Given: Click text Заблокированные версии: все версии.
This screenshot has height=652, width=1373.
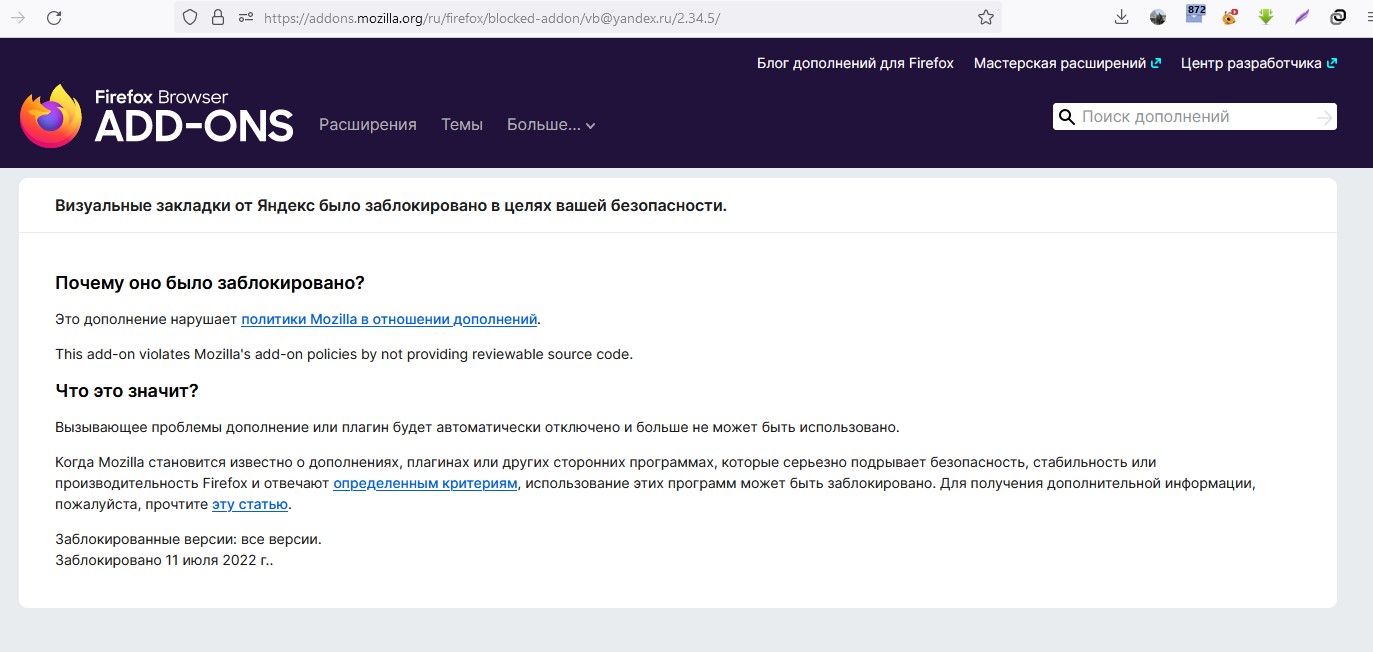Looking at the screenshot, I should (188, 540).
